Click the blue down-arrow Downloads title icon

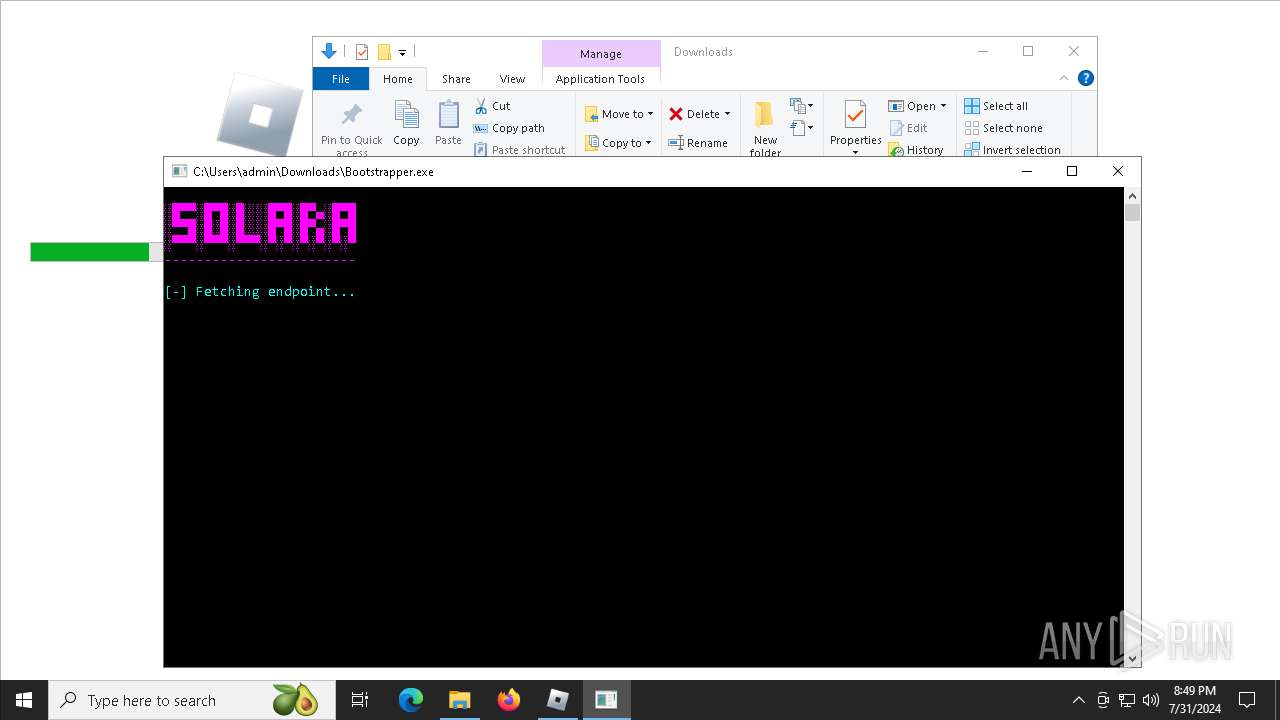[x=329, y=51]
